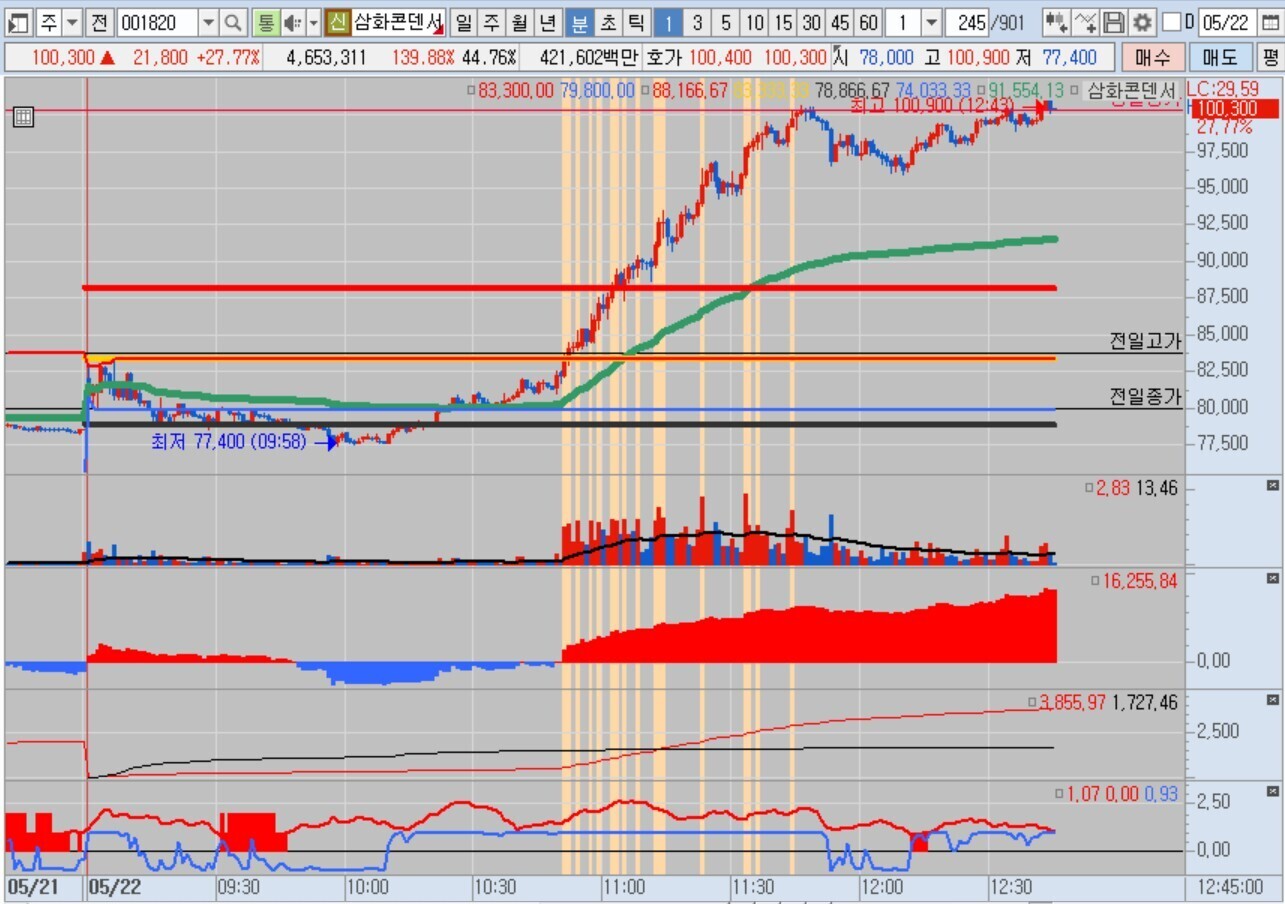Click the data grid icon on chart
Screen dimensions: 1285x904
tap(23, 118)
